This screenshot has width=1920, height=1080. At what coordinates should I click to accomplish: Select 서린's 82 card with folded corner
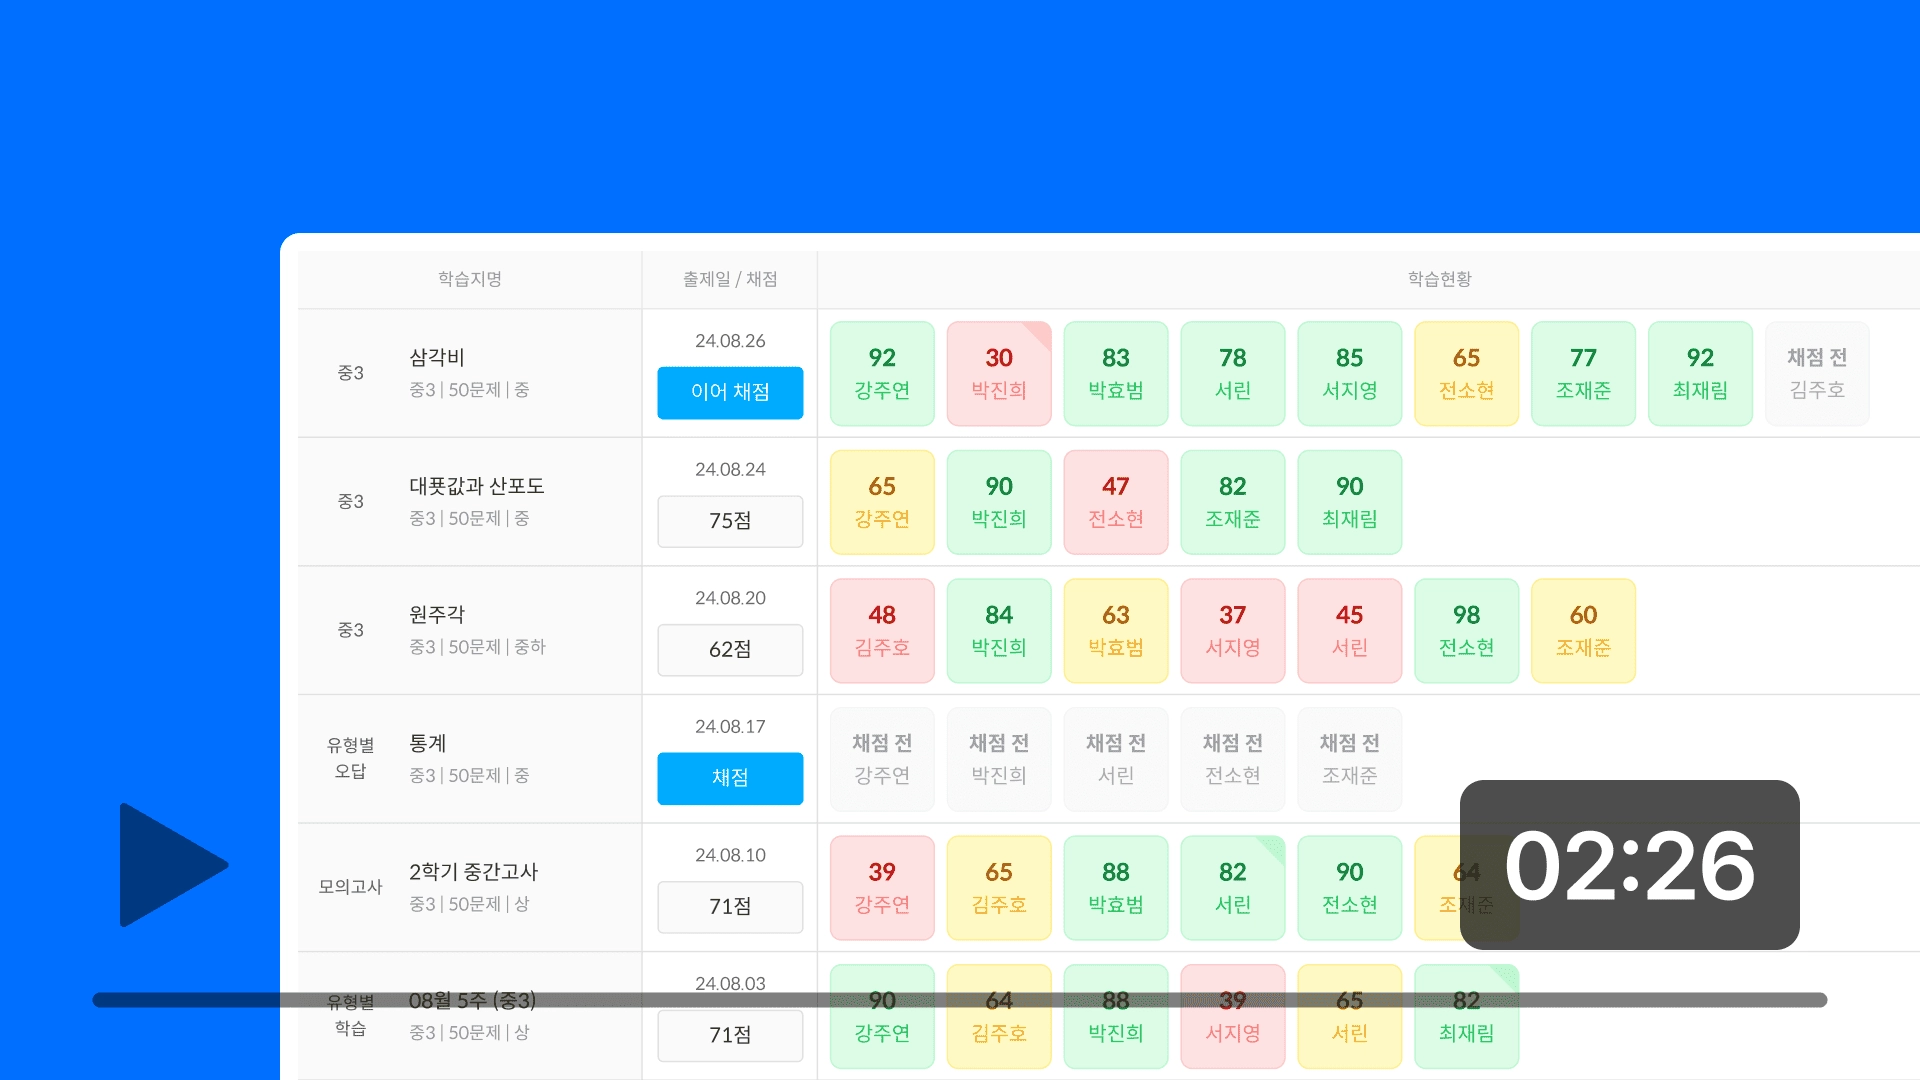[x=1232, y=888]
